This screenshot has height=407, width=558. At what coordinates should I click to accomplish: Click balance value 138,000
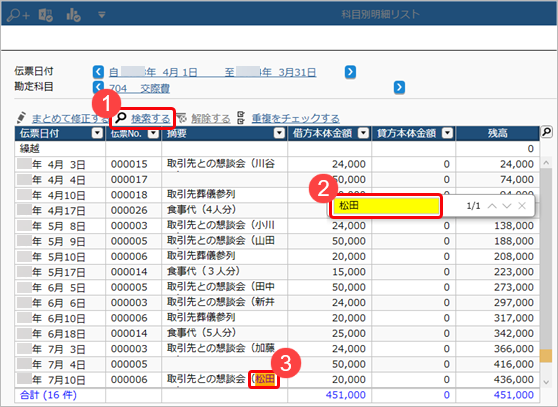pos(514,226)
